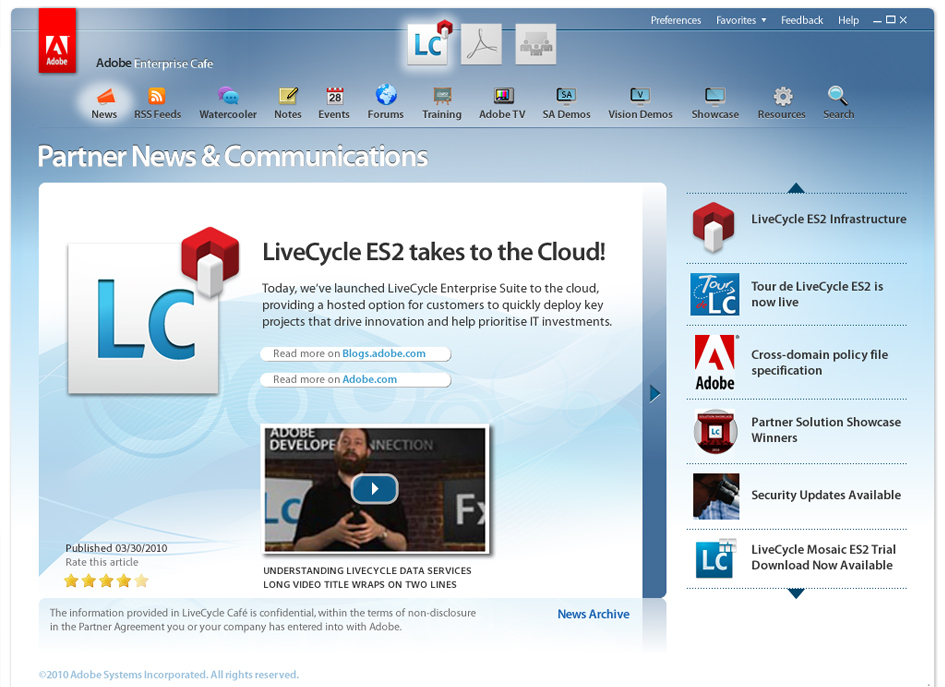
Task: Open the Forums globe icon
Action: [x=386, y=95]
